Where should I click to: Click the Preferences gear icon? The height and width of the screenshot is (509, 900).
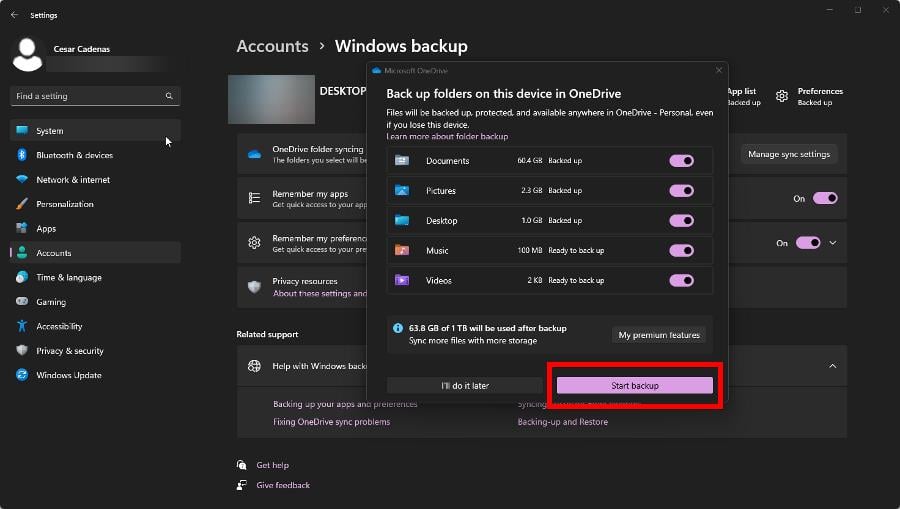782,97
